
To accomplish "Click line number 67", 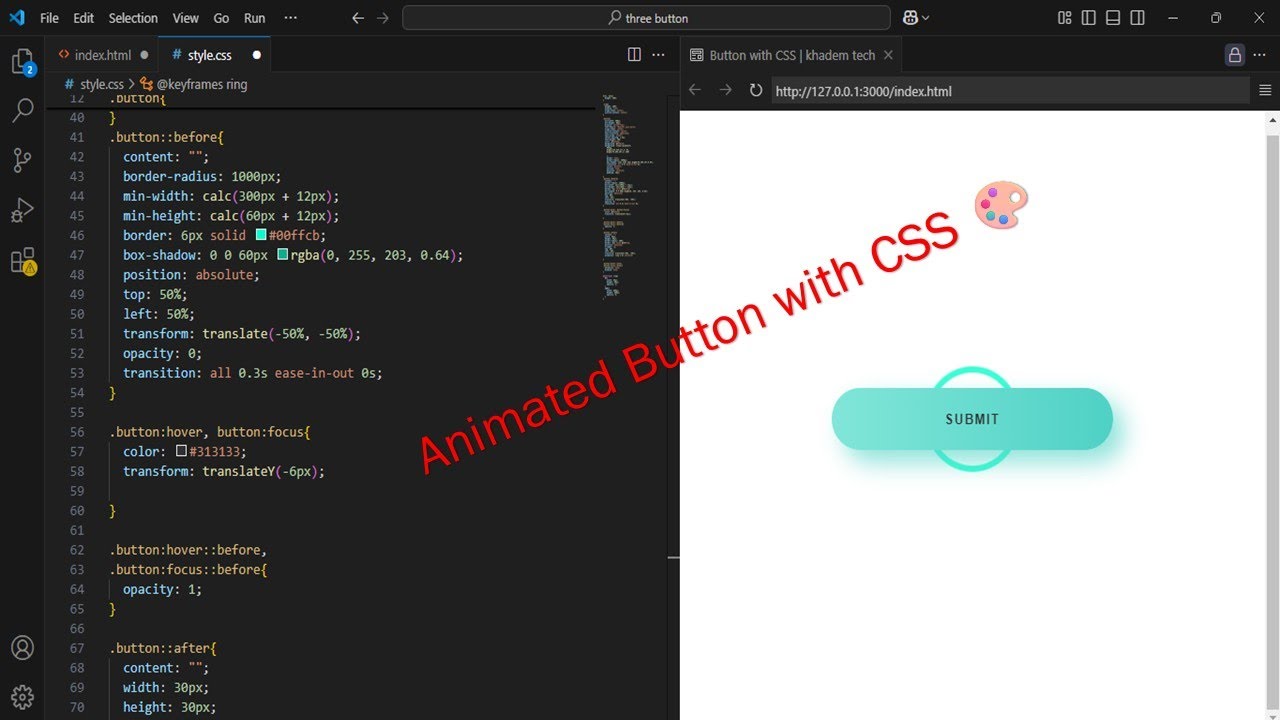I will [77, 648].
